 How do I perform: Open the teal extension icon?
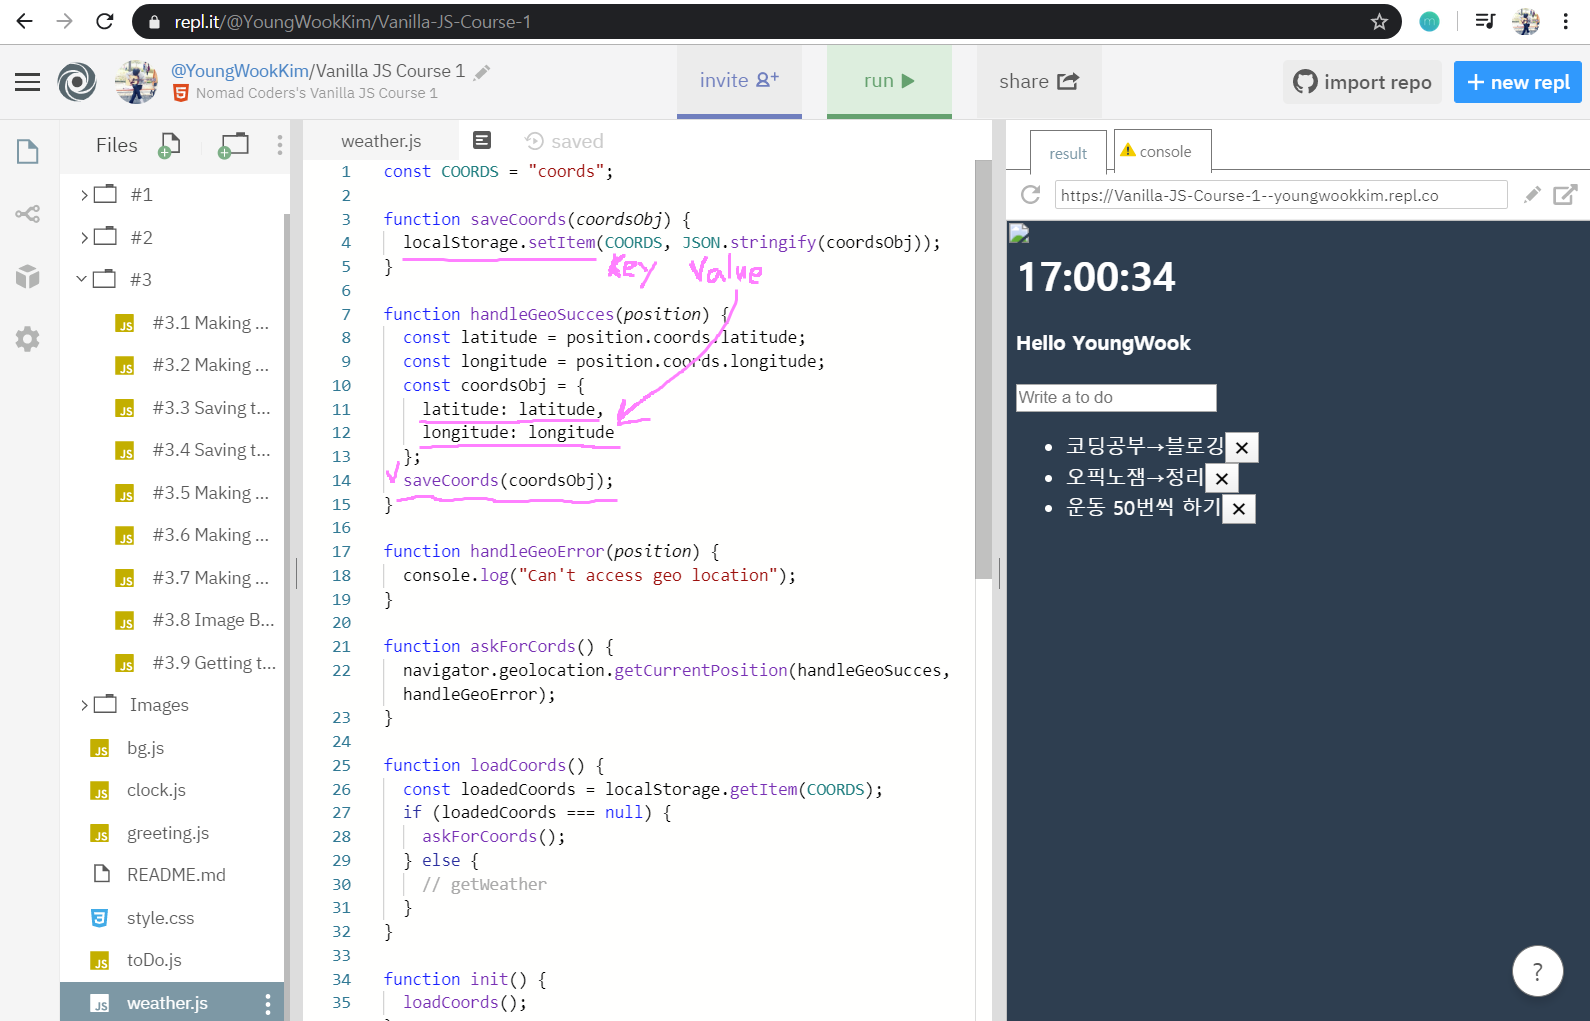1430,21
